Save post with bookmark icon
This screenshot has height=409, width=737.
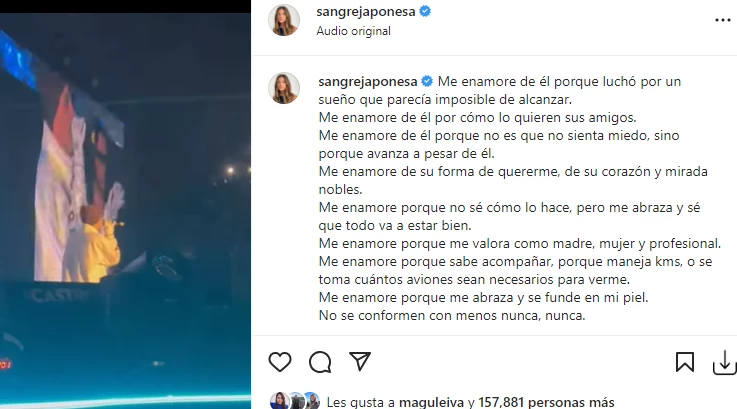pyautogui.click(x=685, y=362)
